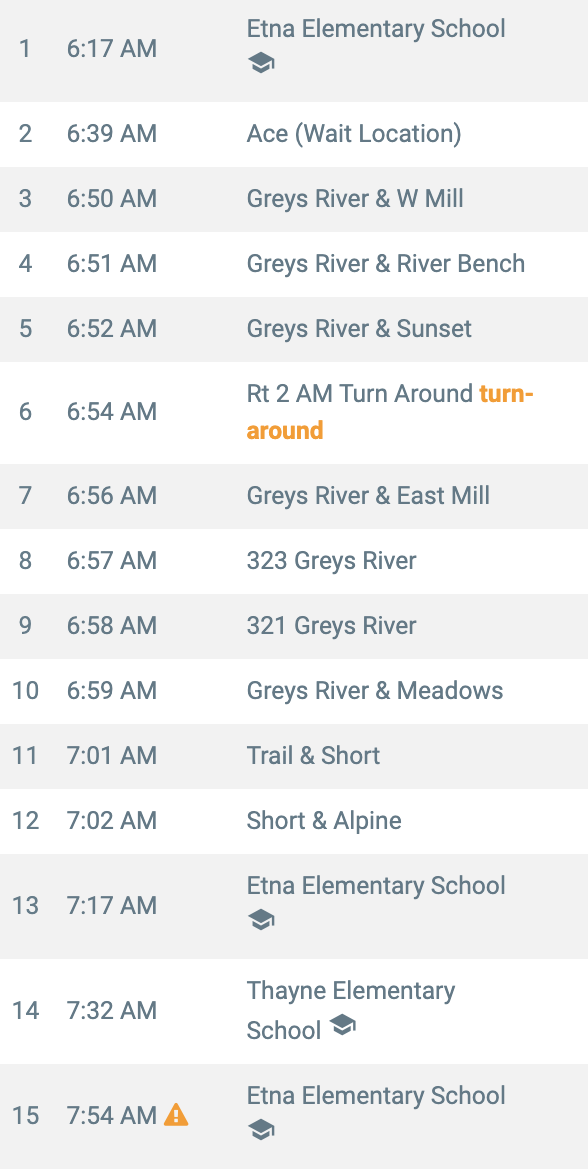Image resolution: width=588 pixels, height=1172 pixels.
Task: Select the Short & Alpine stop
Action: pyautogui.click(x=294, y=821)
